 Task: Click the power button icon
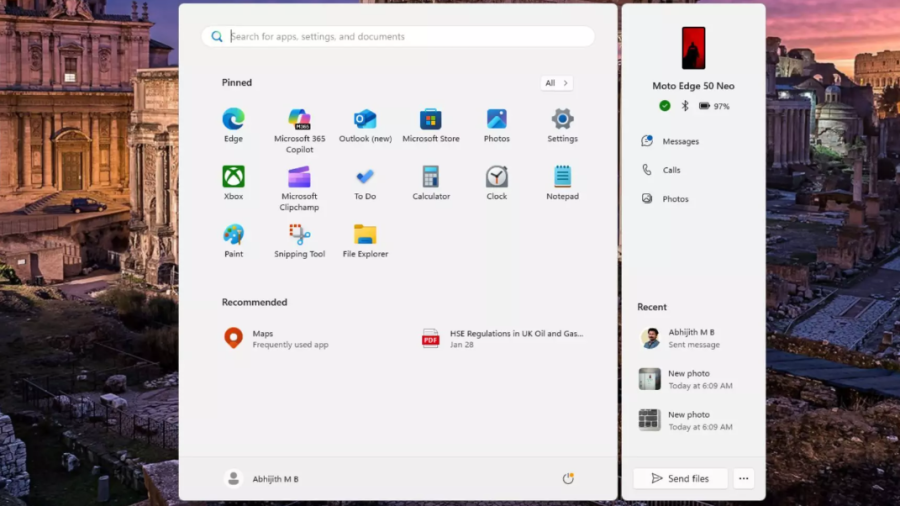click(568, 478)
